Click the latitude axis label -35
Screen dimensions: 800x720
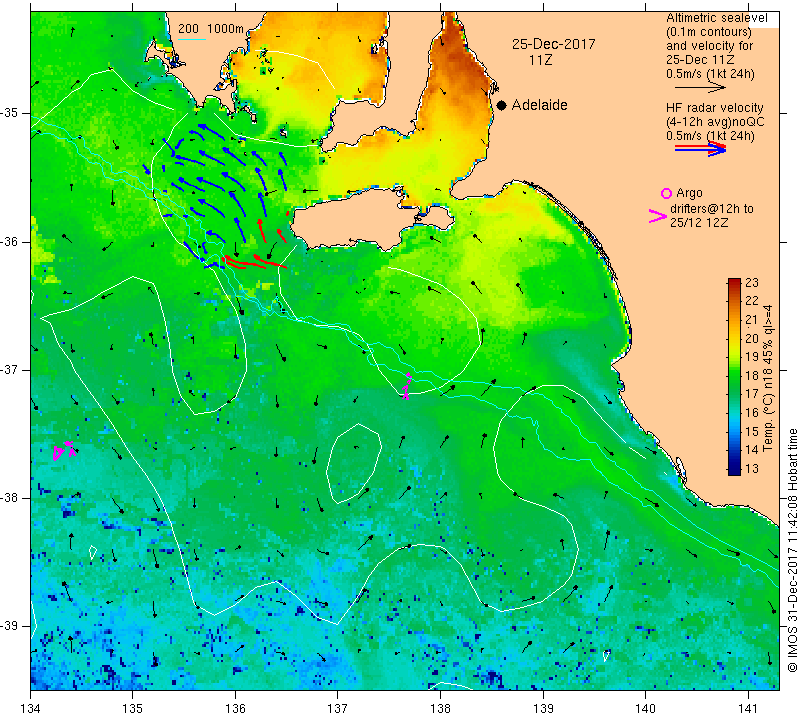(10, 113)
